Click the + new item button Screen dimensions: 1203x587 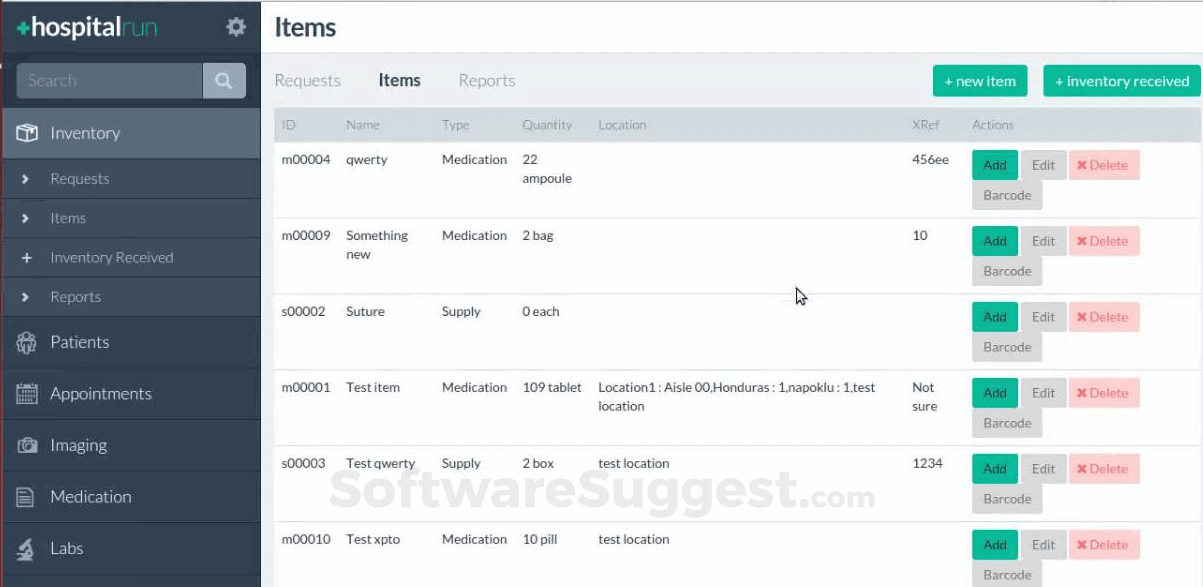pos(980,82)
